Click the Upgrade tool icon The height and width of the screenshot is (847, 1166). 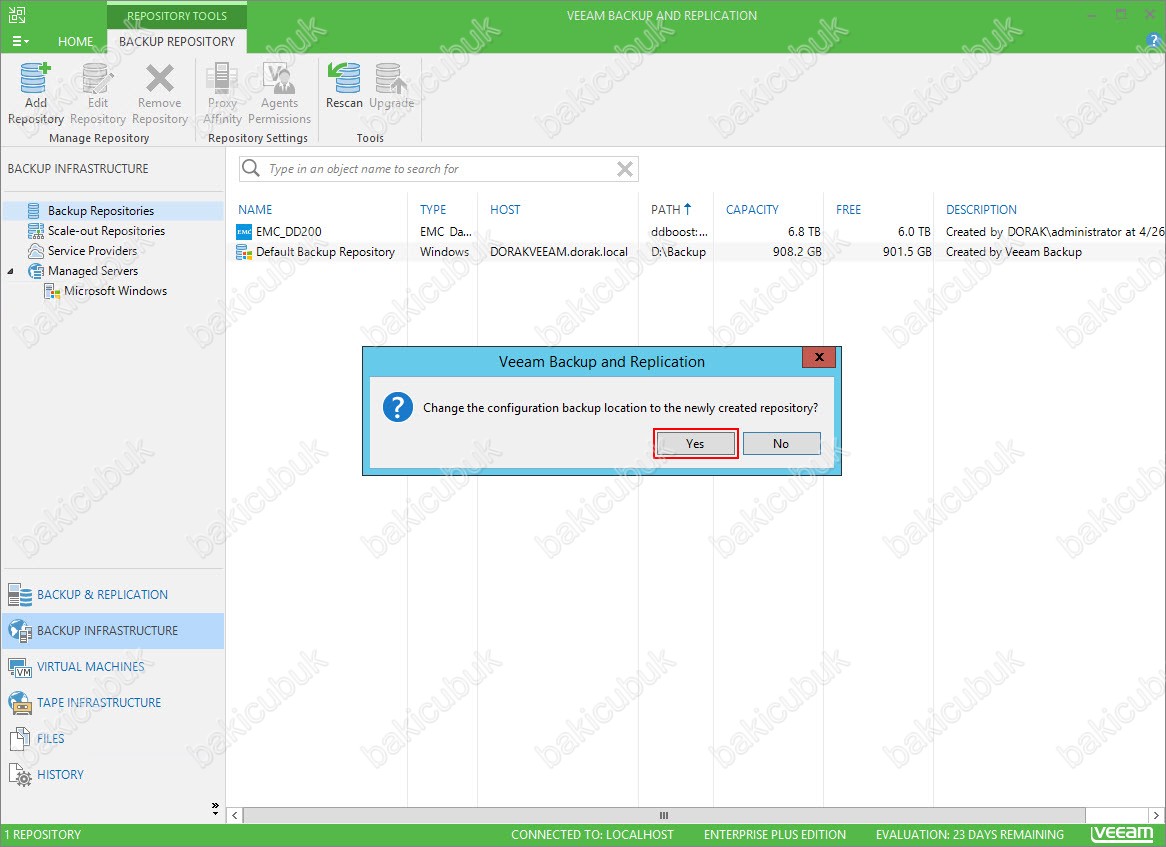click(391, 79)
